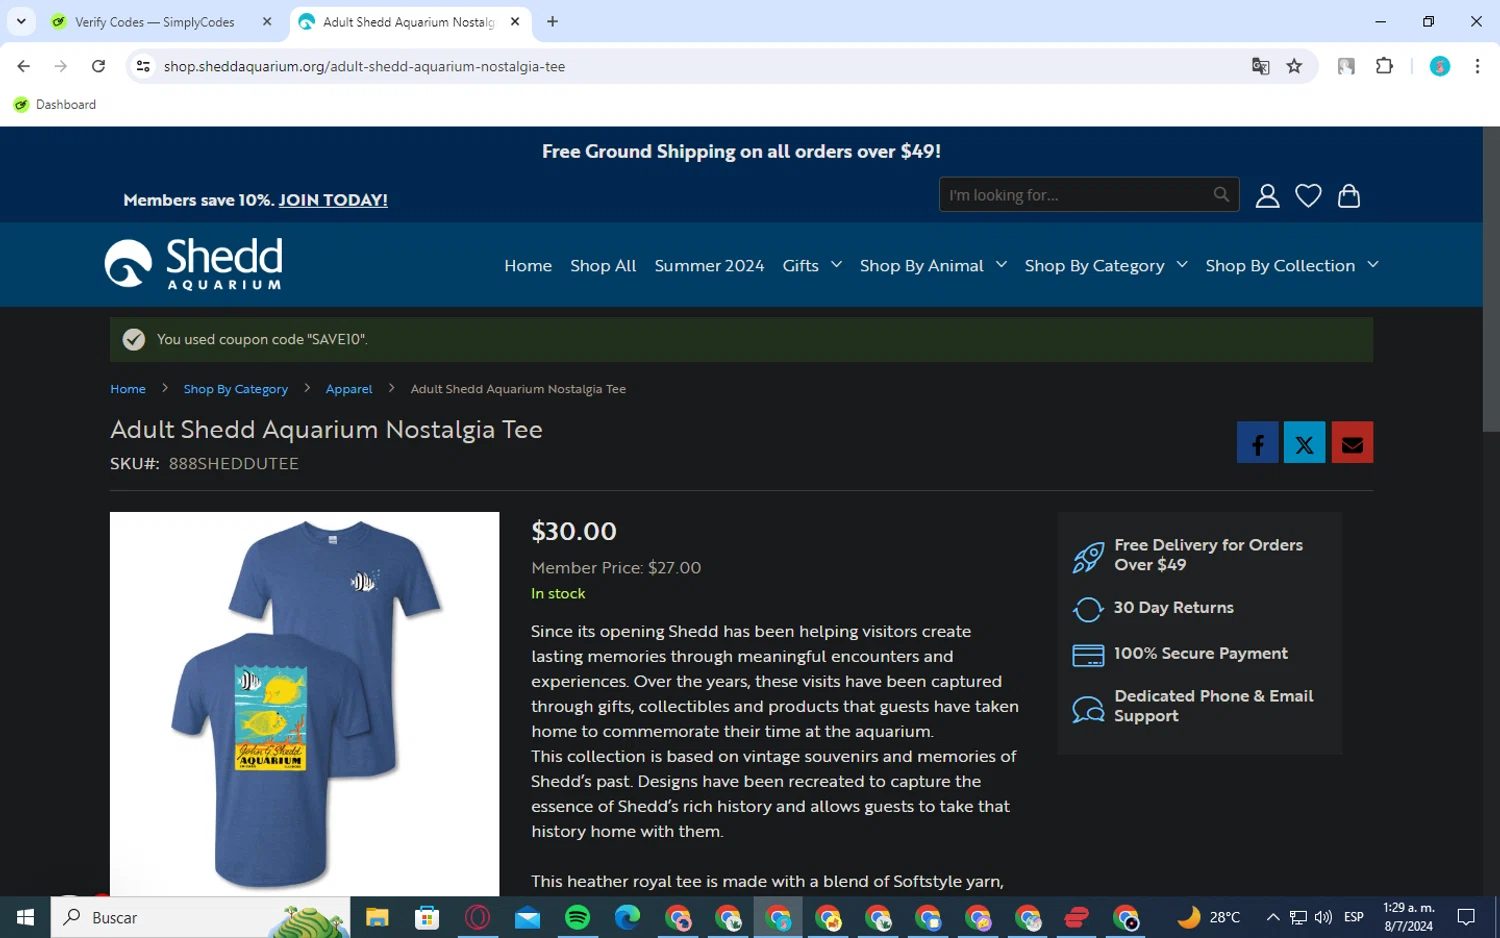The image size is (1500, 938).
Task: Select the Adult Shedd Aquarium Nostalgia tab
Action: point(410,22)
